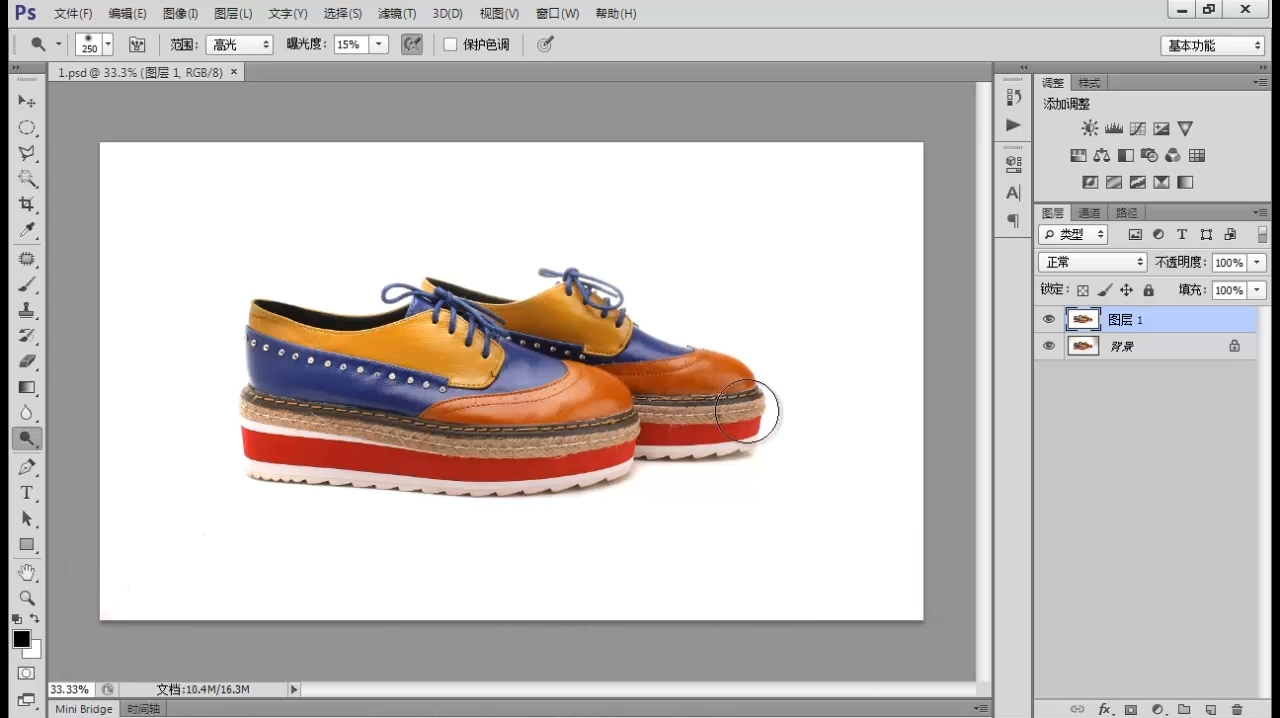This screenshot has height=718, width=1280.
Task: Open the 时间轴 panel tab
Action: pos(143,709)
